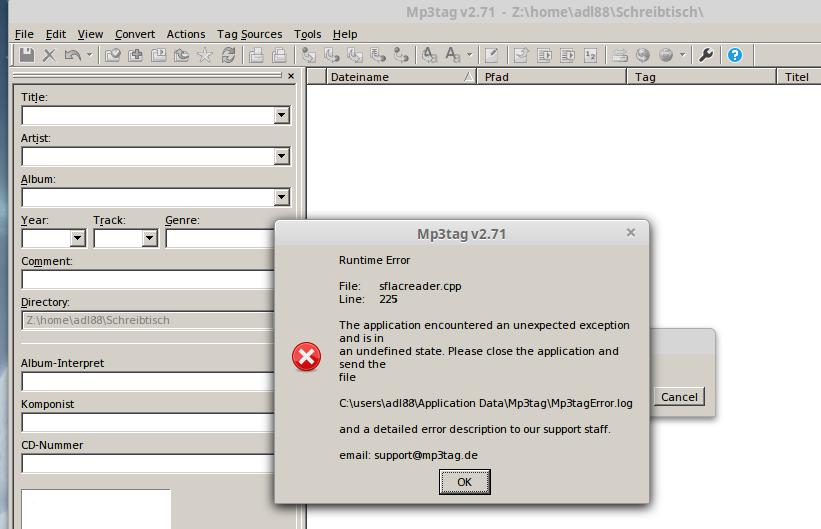The image size is (821, 529).
Task: Open the Help menu
Action: pyautogui.click(x=345, y=34)
